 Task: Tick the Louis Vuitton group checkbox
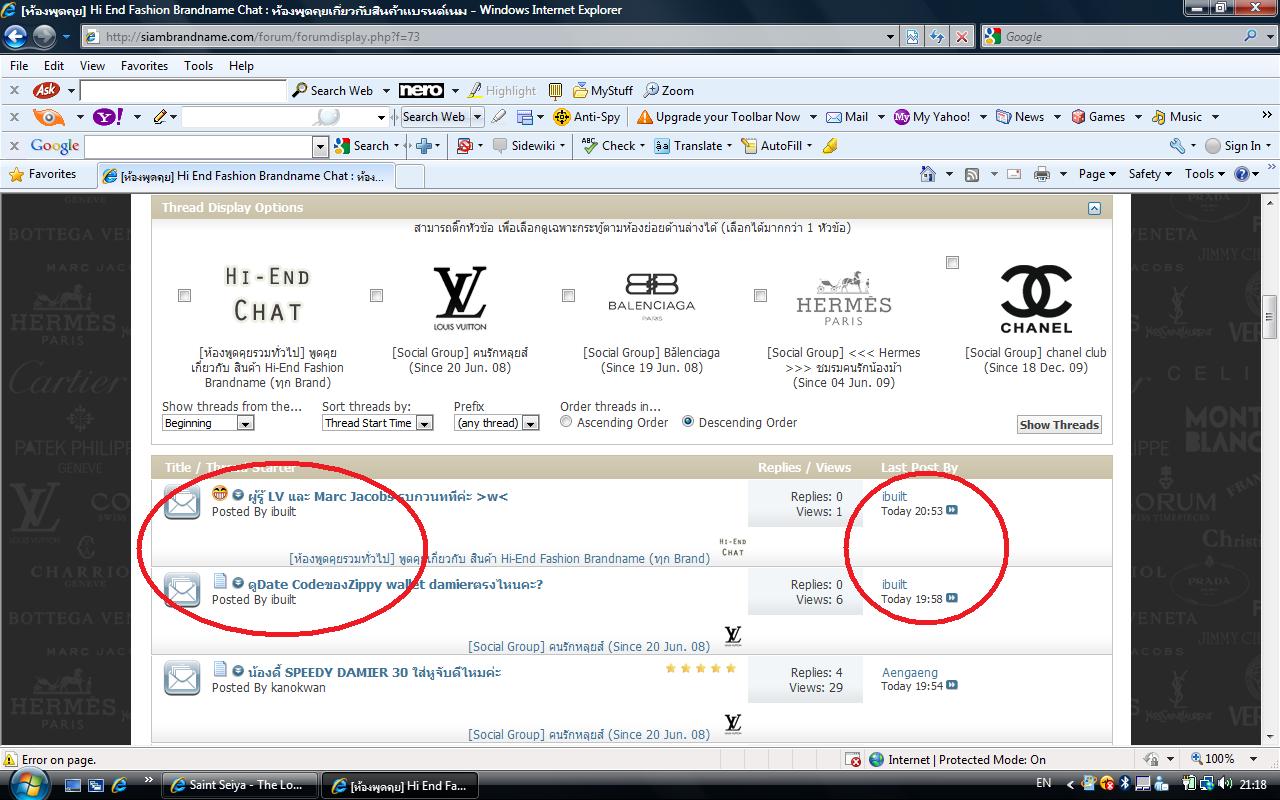pyautogui.click(x=376, y=295)
